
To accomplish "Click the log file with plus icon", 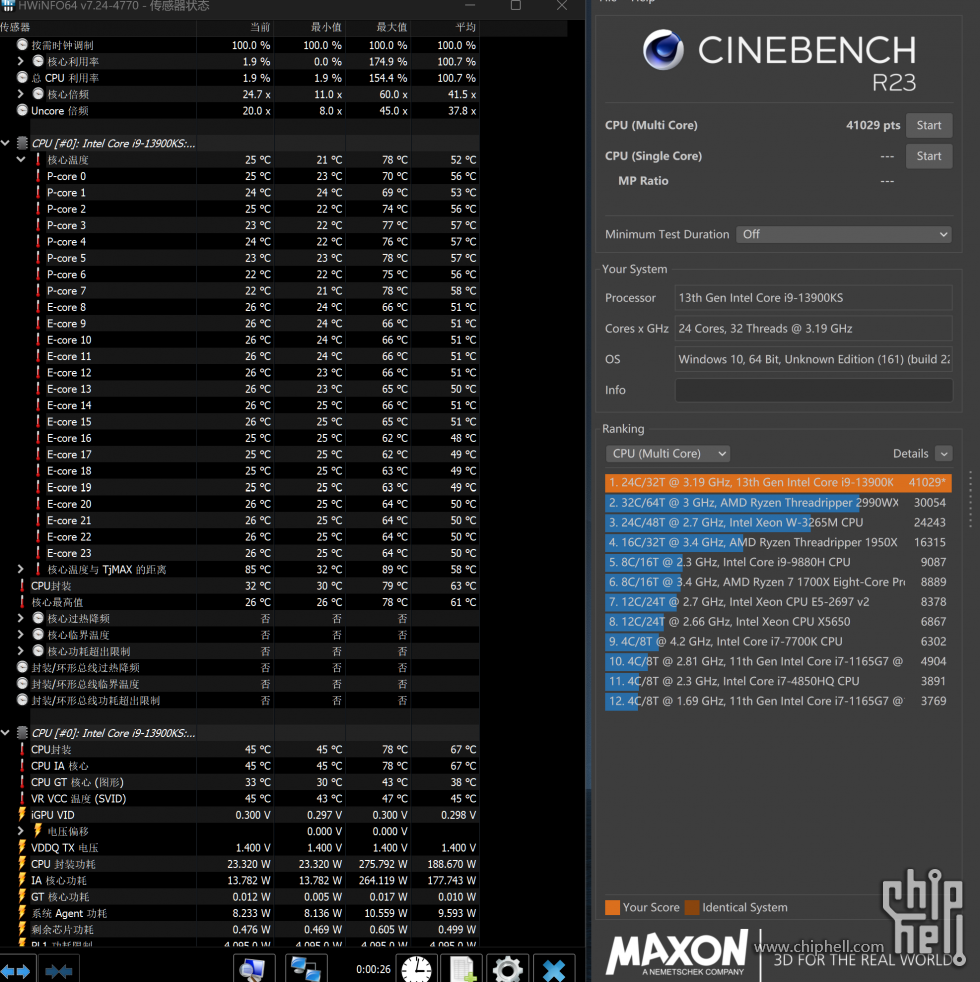I will 463,968.
